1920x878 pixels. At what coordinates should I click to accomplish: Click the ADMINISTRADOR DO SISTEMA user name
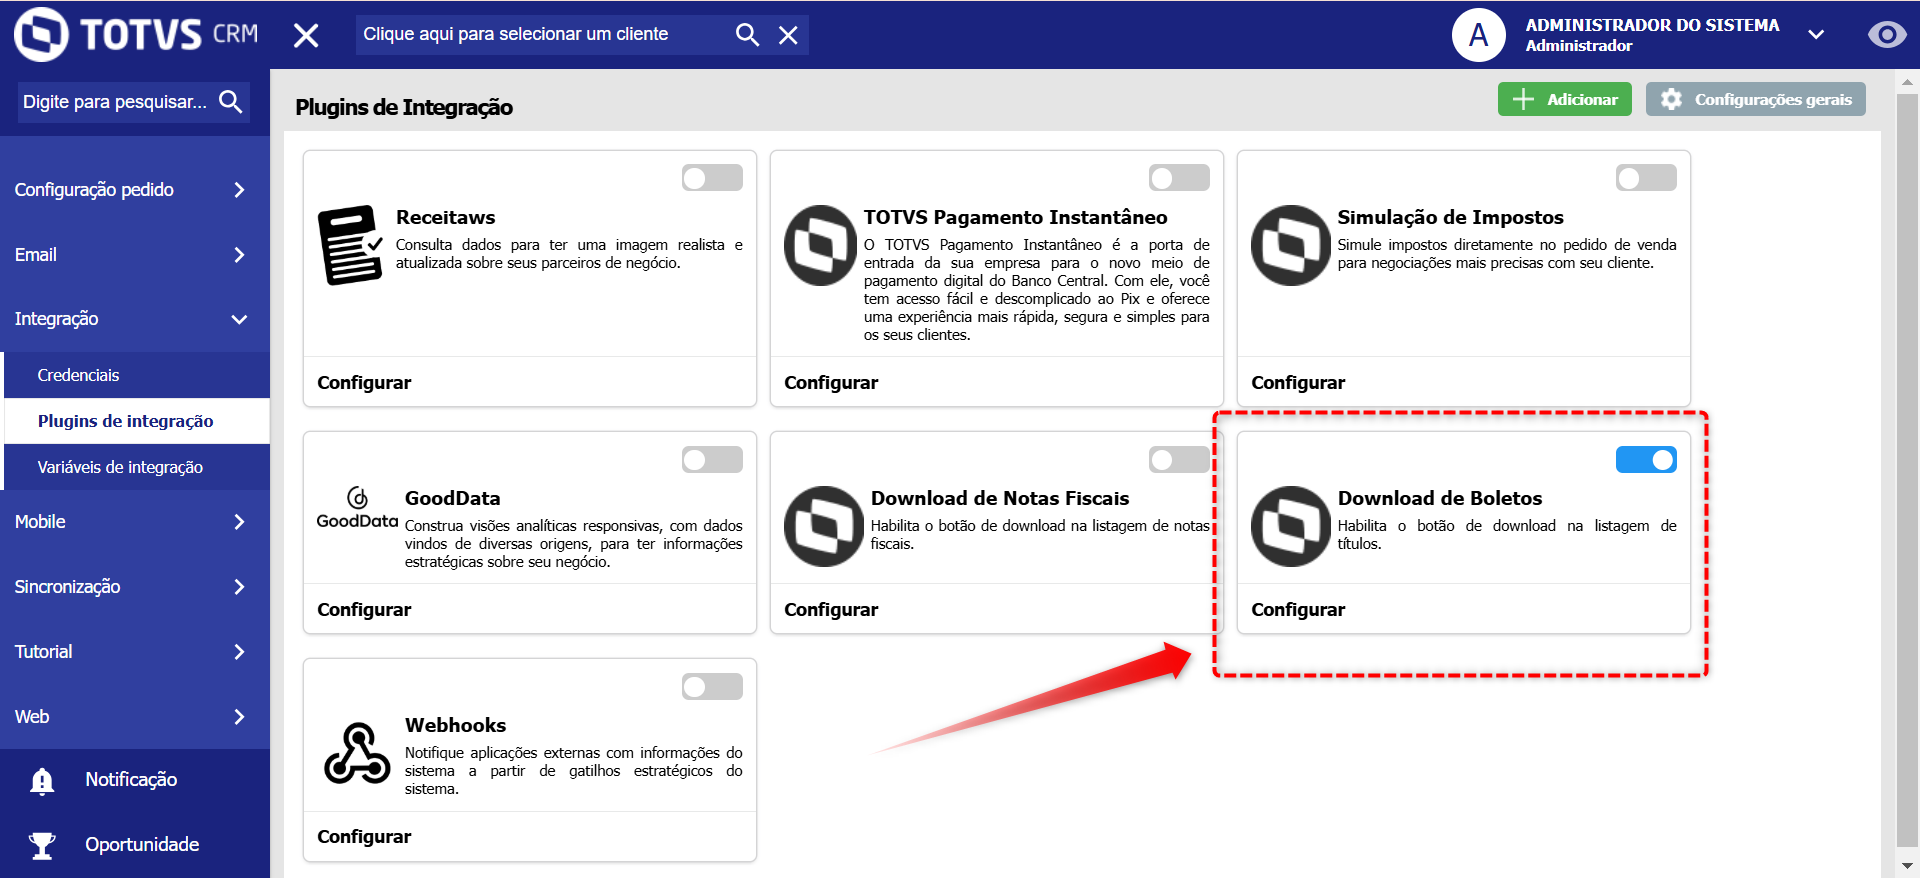(x=1652, y=25)
